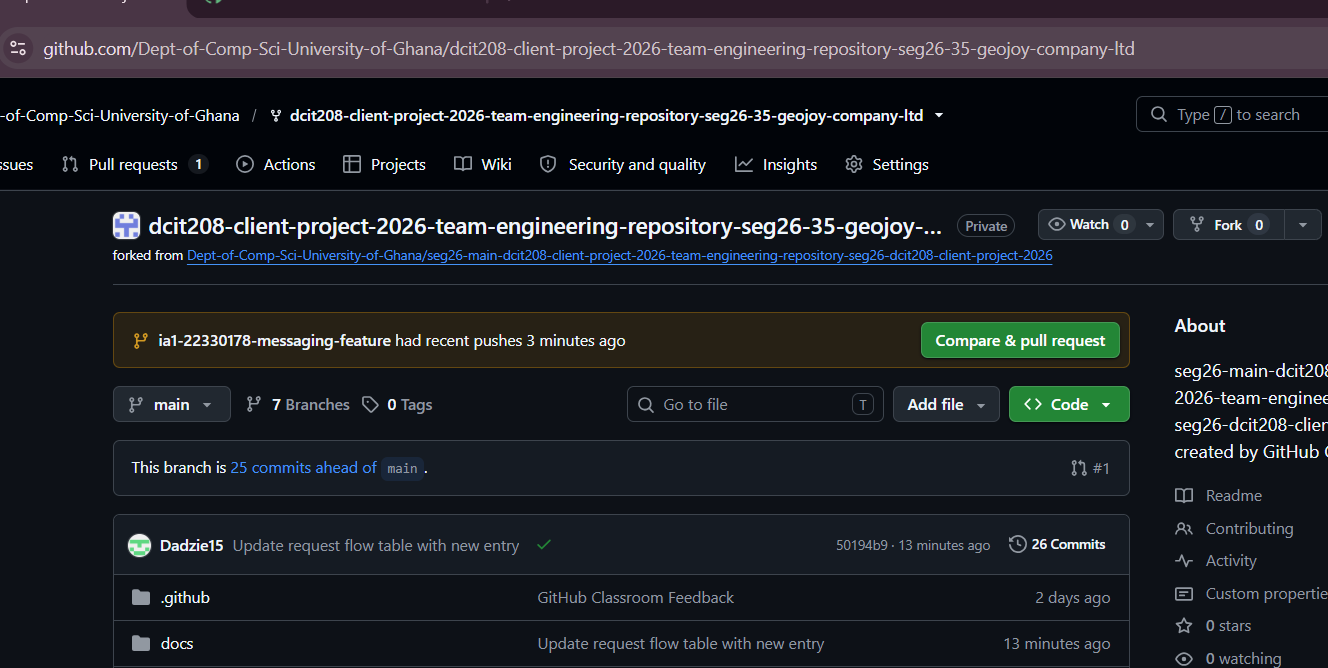Click the repository owner avatar icon
The height and width of the screenshot is (668, 1328).
point(126,226)
